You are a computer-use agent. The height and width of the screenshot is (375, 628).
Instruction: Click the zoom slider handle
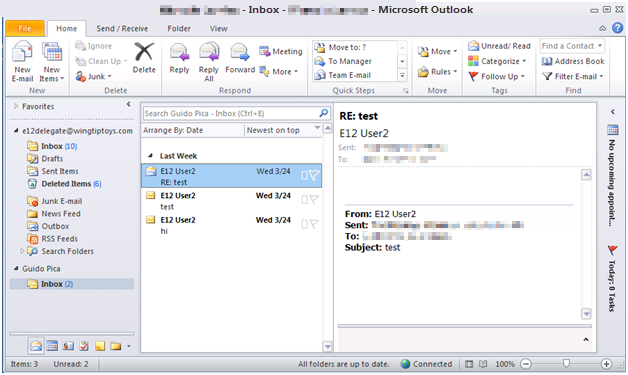pos(566,363)
